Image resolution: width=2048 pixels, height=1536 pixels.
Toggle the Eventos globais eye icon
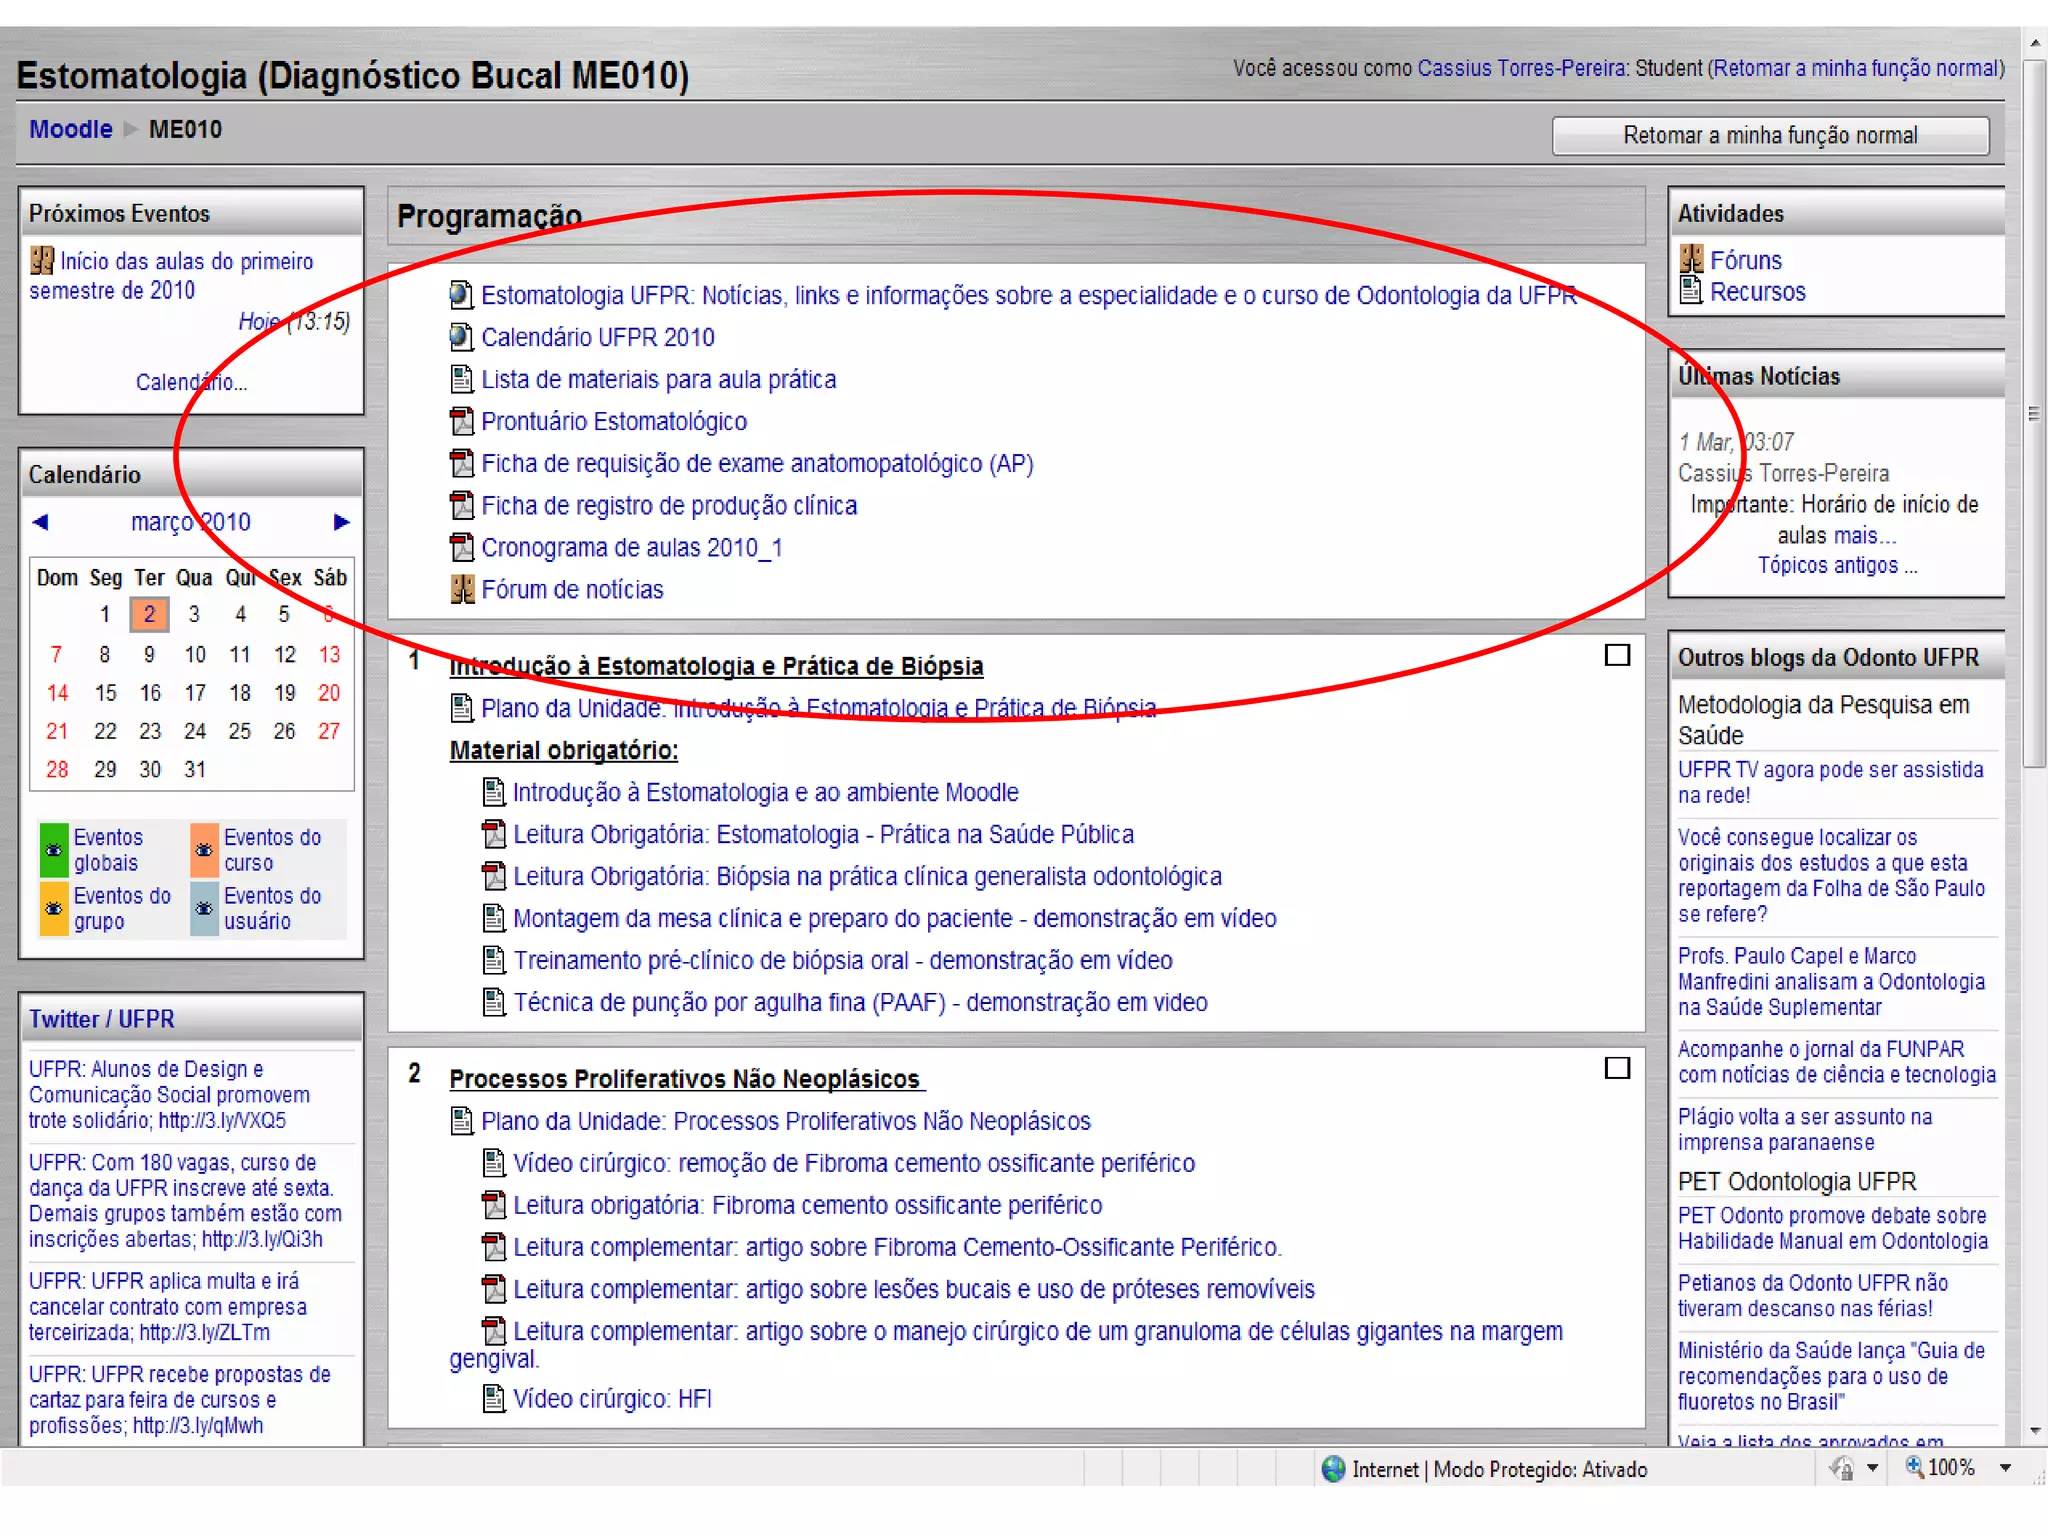point(54,850)
